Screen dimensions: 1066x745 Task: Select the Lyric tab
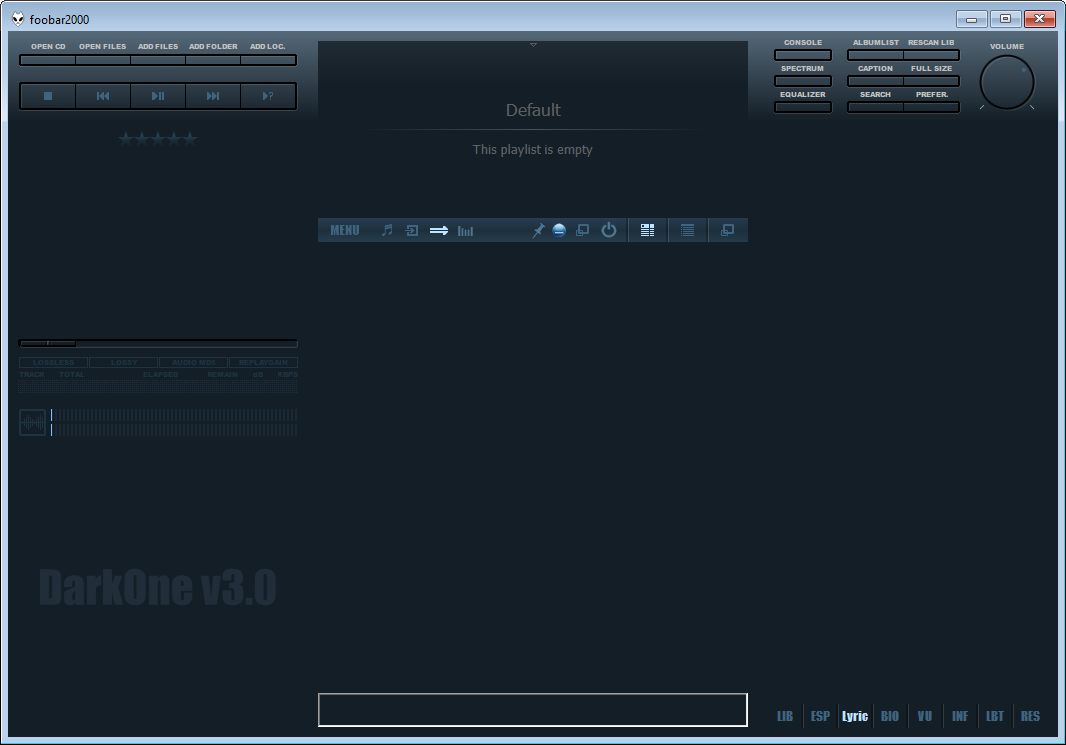pyautogui.click(x=855, y=716)
